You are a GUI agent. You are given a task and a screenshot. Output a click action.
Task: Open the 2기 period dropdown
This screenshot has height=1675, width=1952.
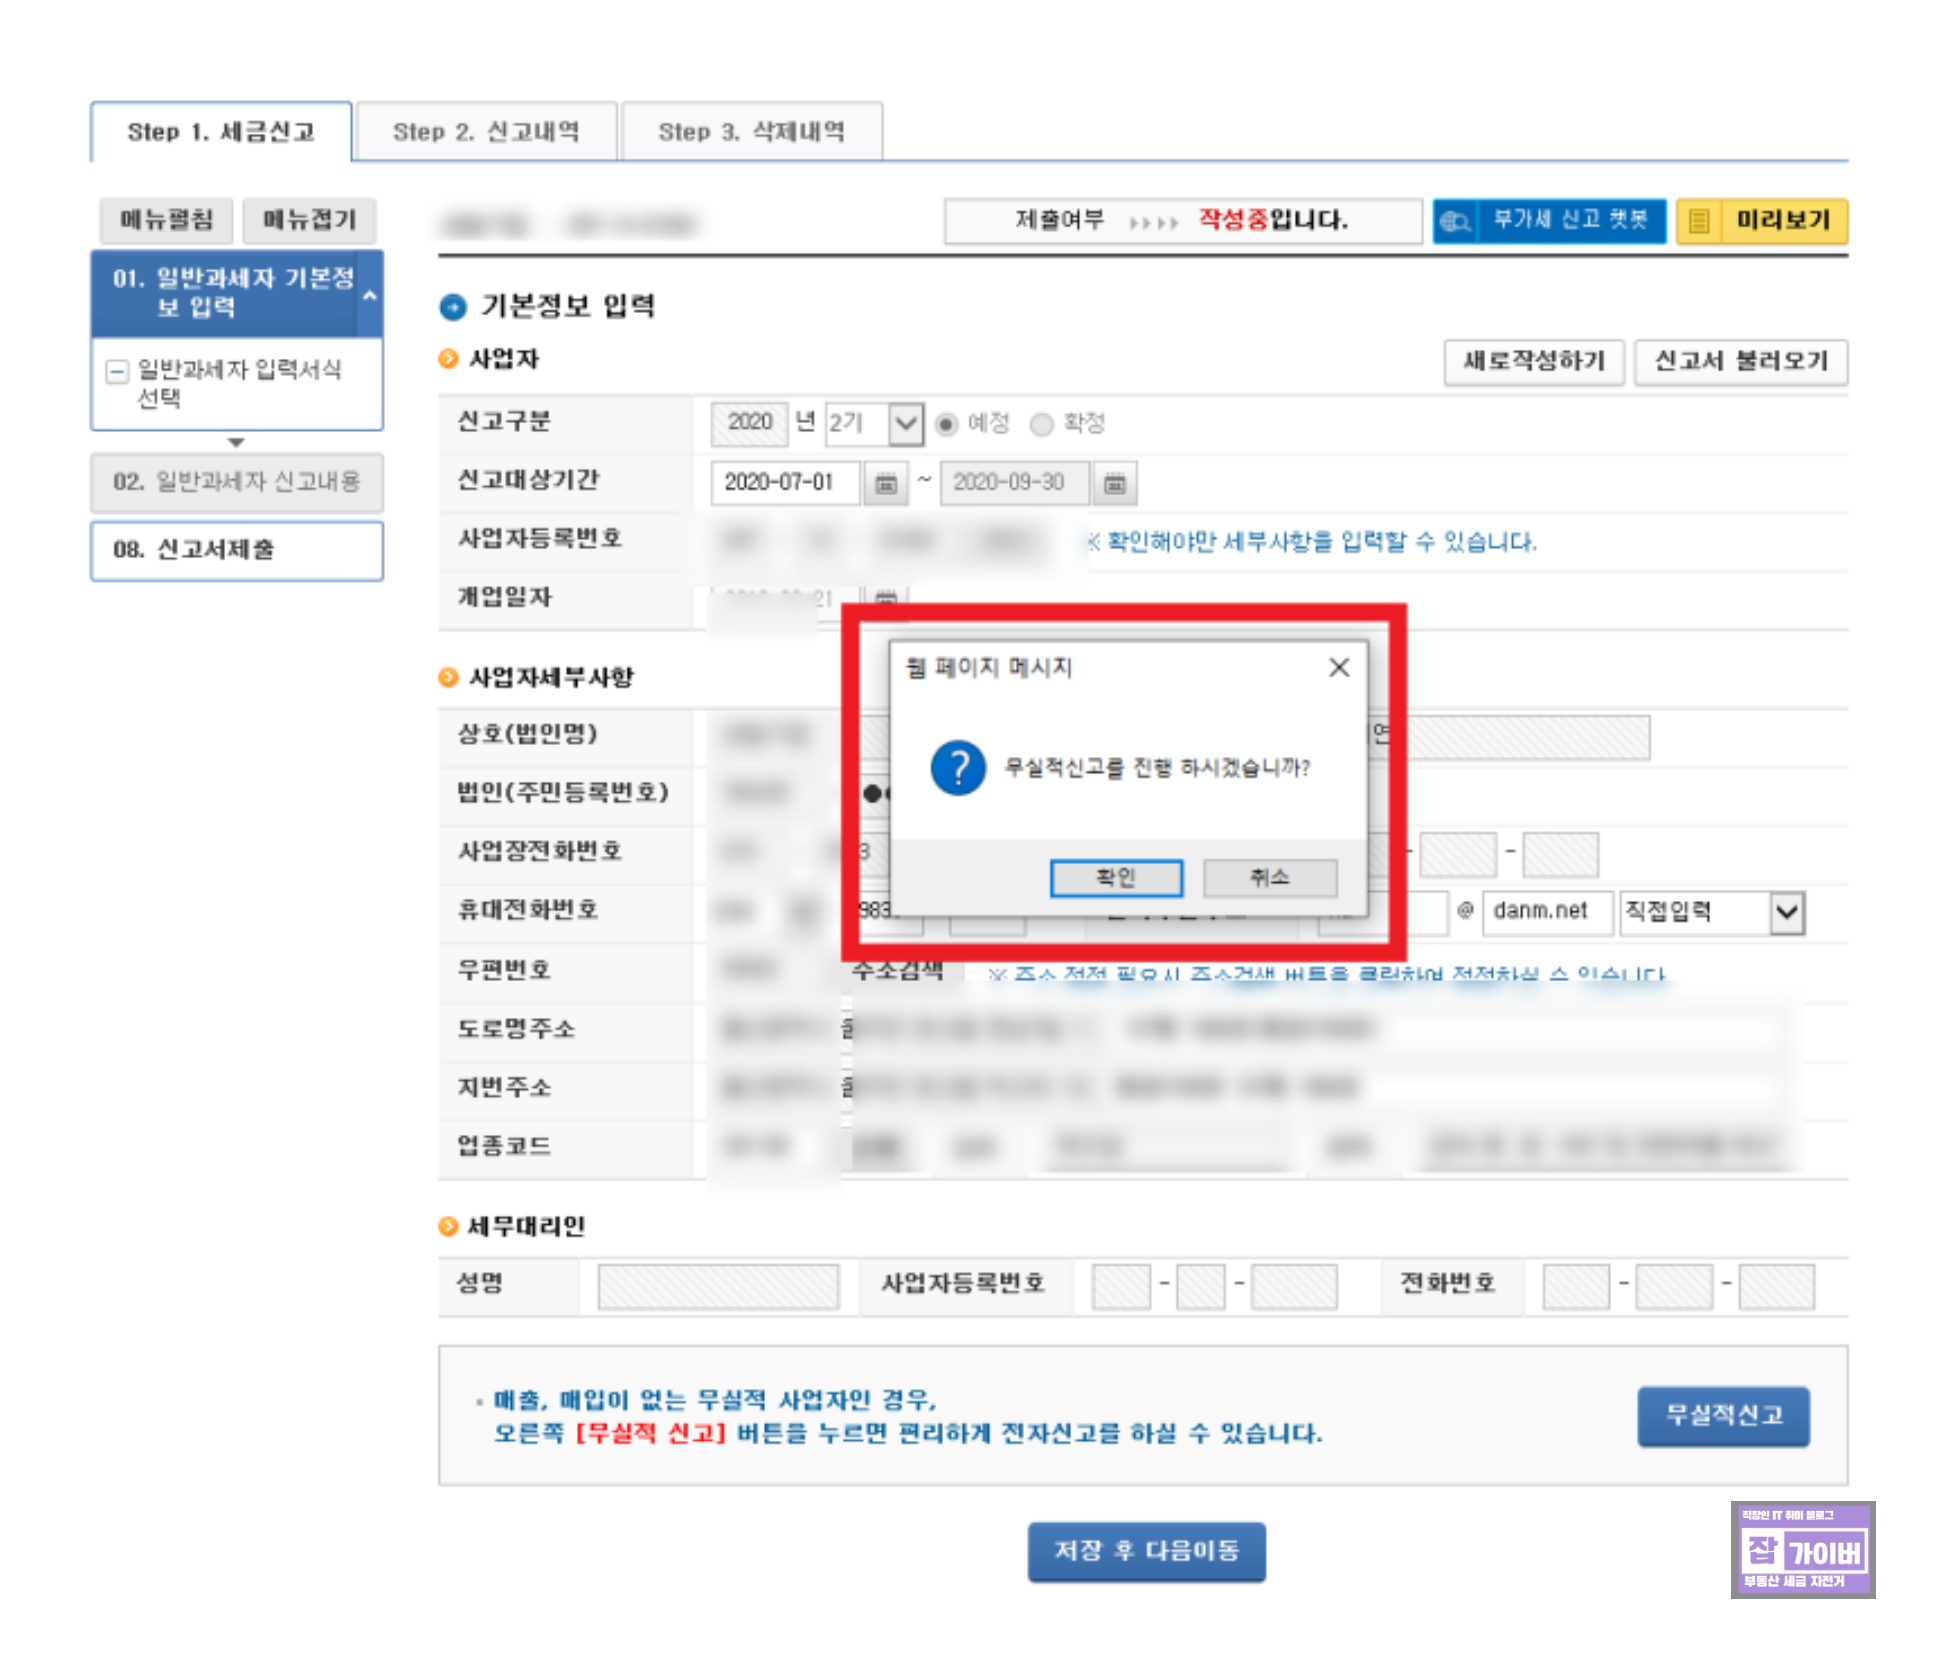click(x=904, y=424)
